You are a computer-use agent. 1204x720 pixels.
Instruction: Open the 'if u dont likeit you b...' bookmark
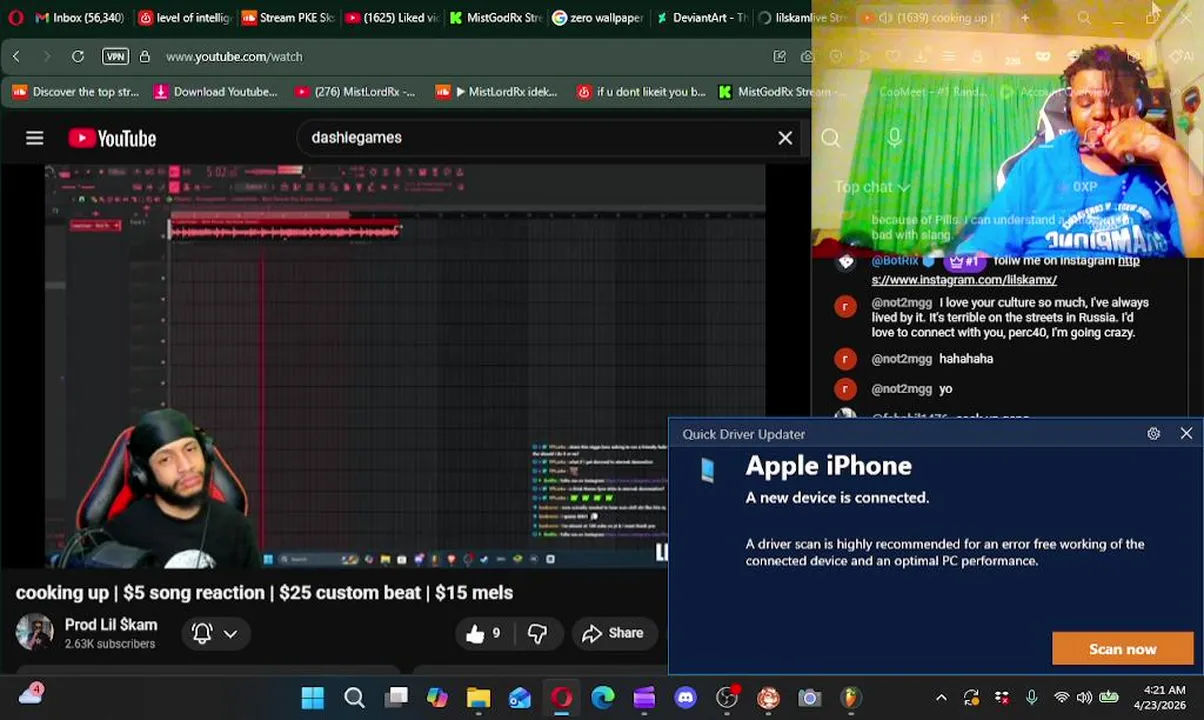coord(641,92)
